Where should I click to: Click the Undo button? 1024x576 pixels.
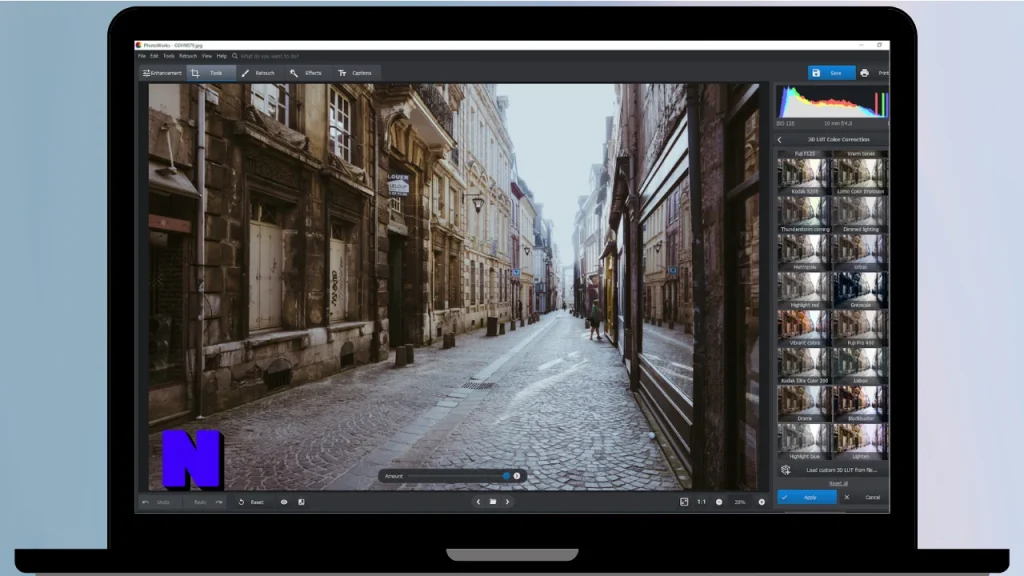tap(157, 502)
